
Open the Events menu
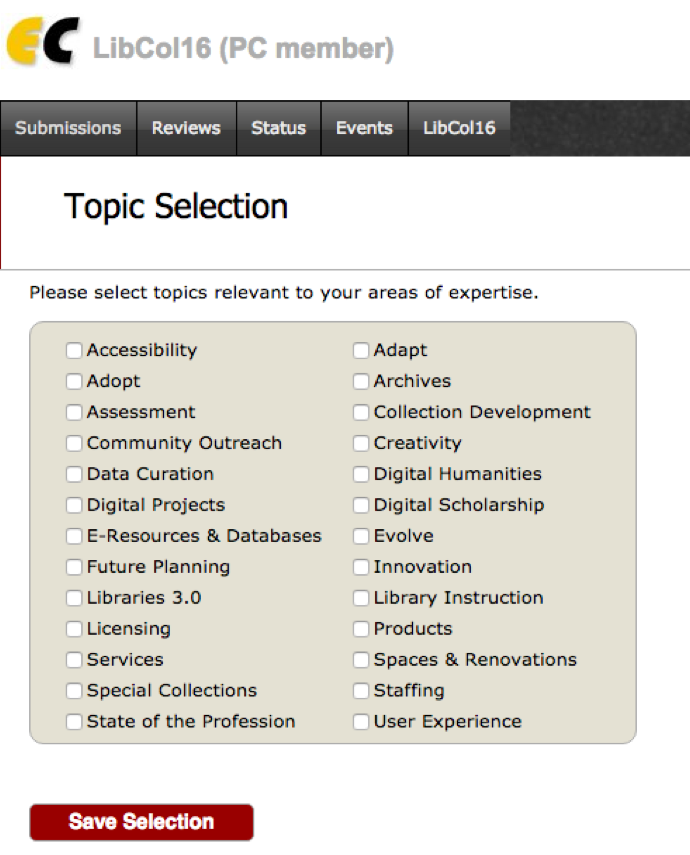[364, 128]
